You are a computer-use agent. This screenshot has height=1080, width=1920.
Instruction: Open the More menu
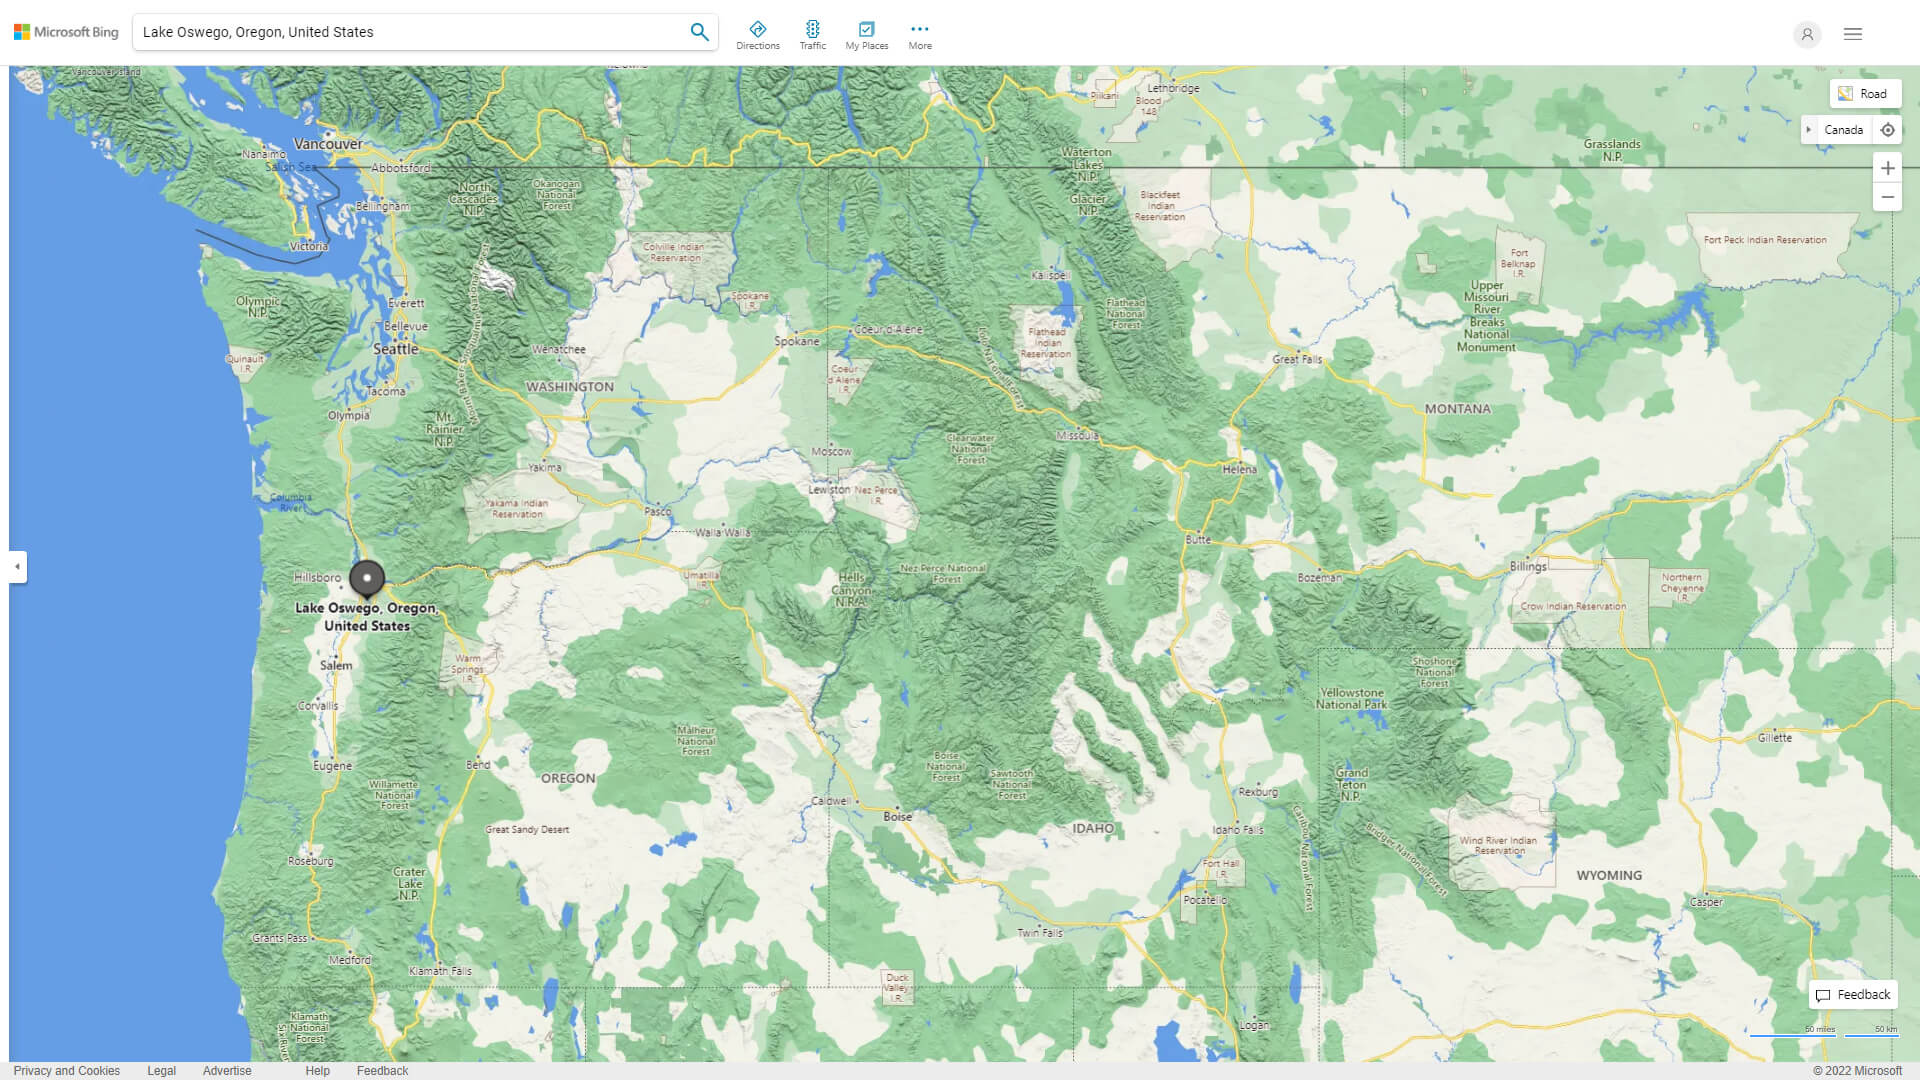click(x=919, y=32)
